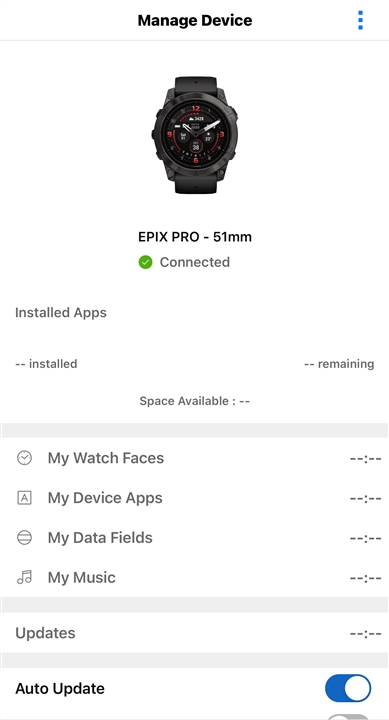
Task: Open My Device Apps list
Action: click(x=194, y=498)
